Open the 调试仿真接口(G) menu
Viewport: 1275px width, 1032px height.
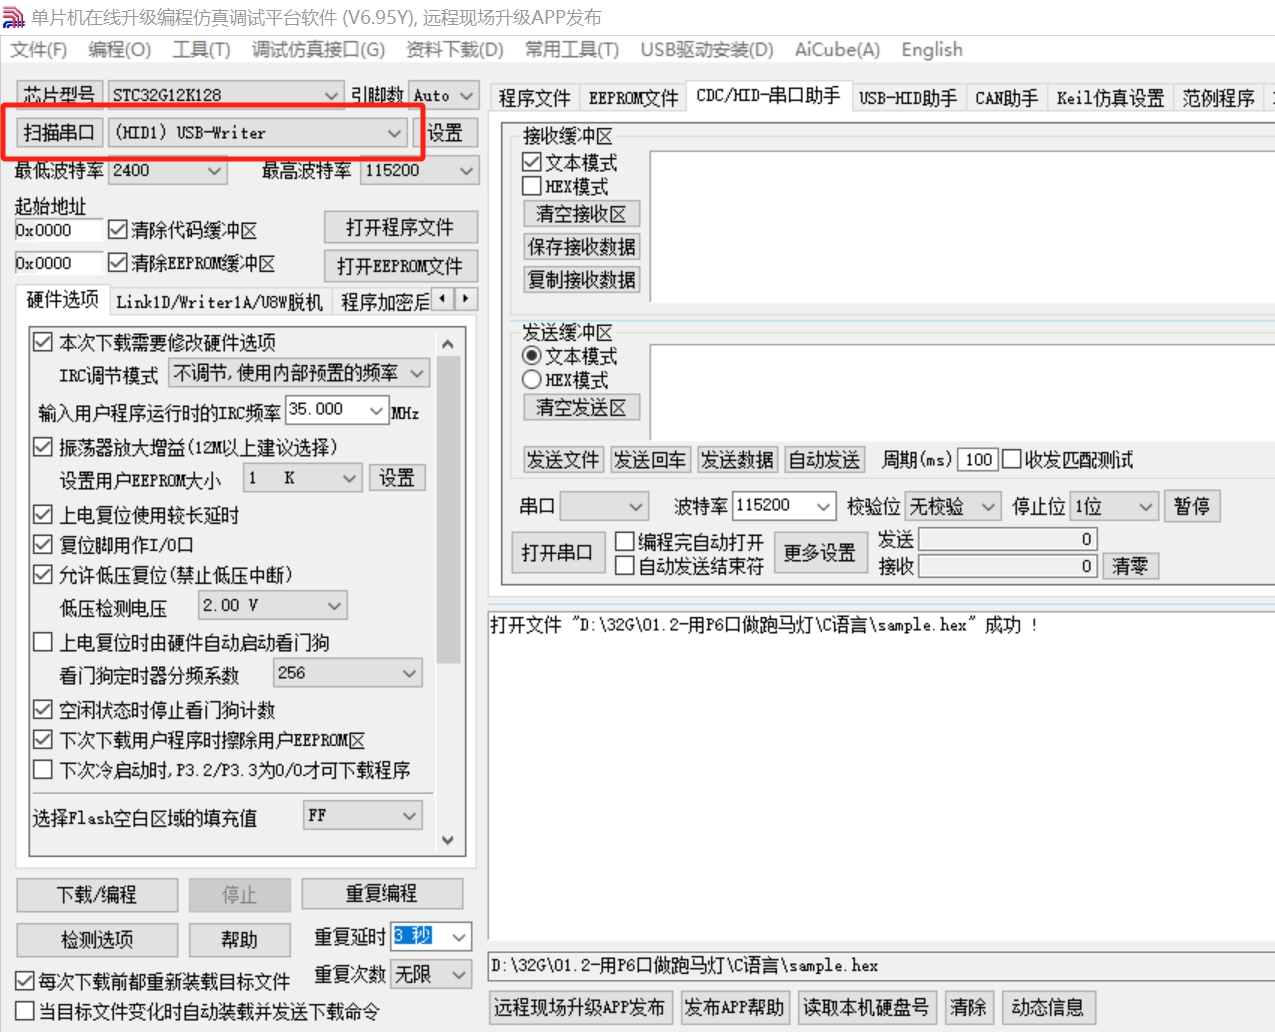pos(318,50)
